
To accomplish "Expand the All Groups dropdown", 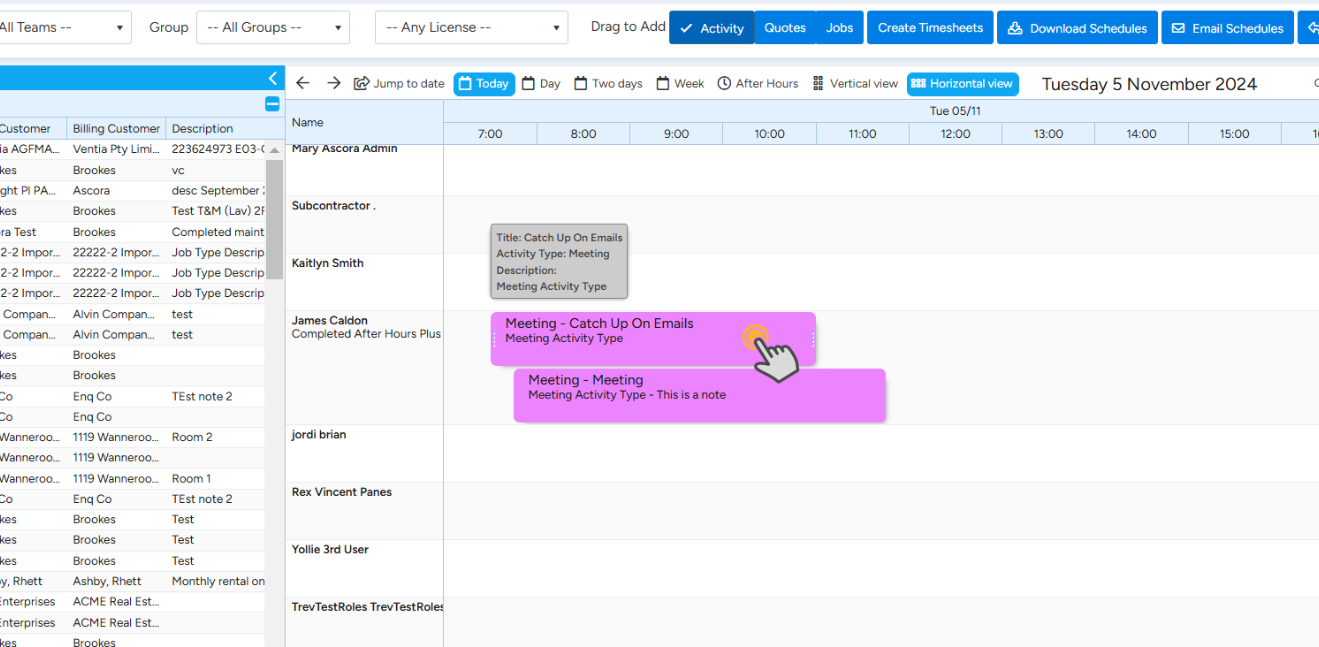I will tap(273, 28).
